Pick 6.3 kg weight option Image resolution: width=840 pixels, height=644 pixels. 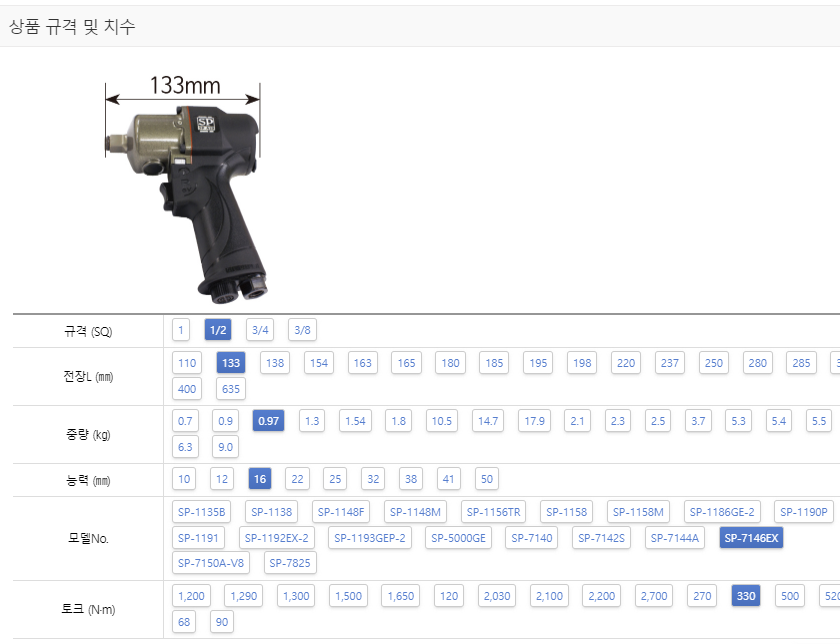185,447
